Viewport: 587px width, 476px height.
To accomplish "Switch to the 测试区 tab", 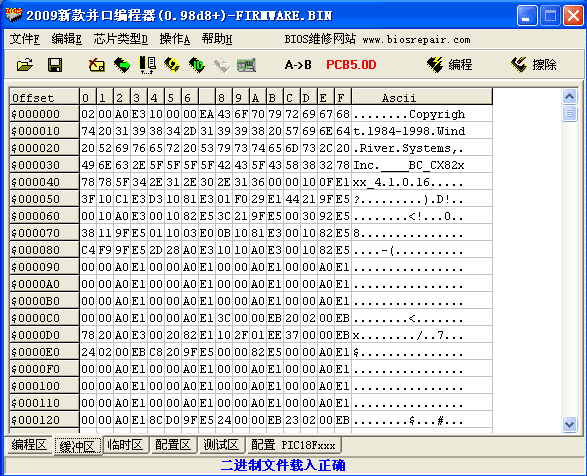I will pyautogui.click(x=221, y=445).
